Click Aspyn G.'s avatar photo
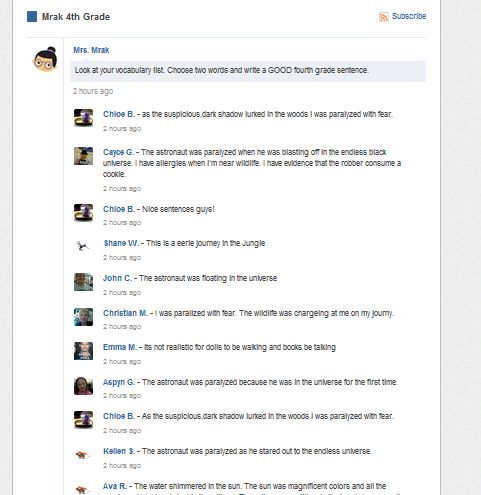481x495 pixels. coord(83,386)
